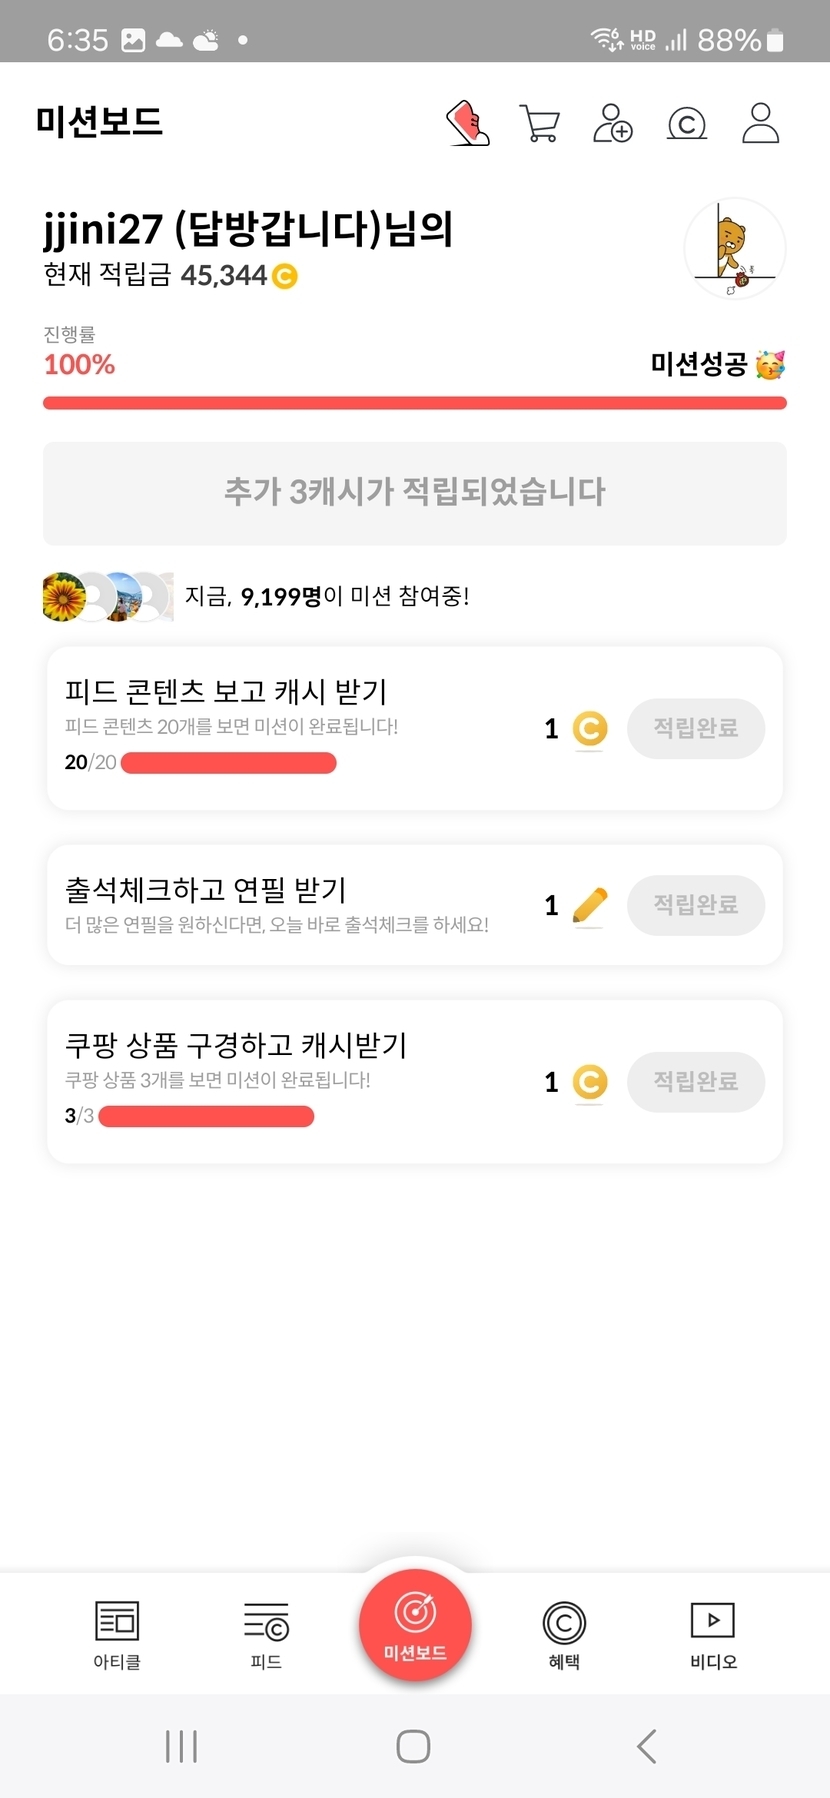
Task: Go to the 비디오 tab
Action: (x=713, y=1634)
